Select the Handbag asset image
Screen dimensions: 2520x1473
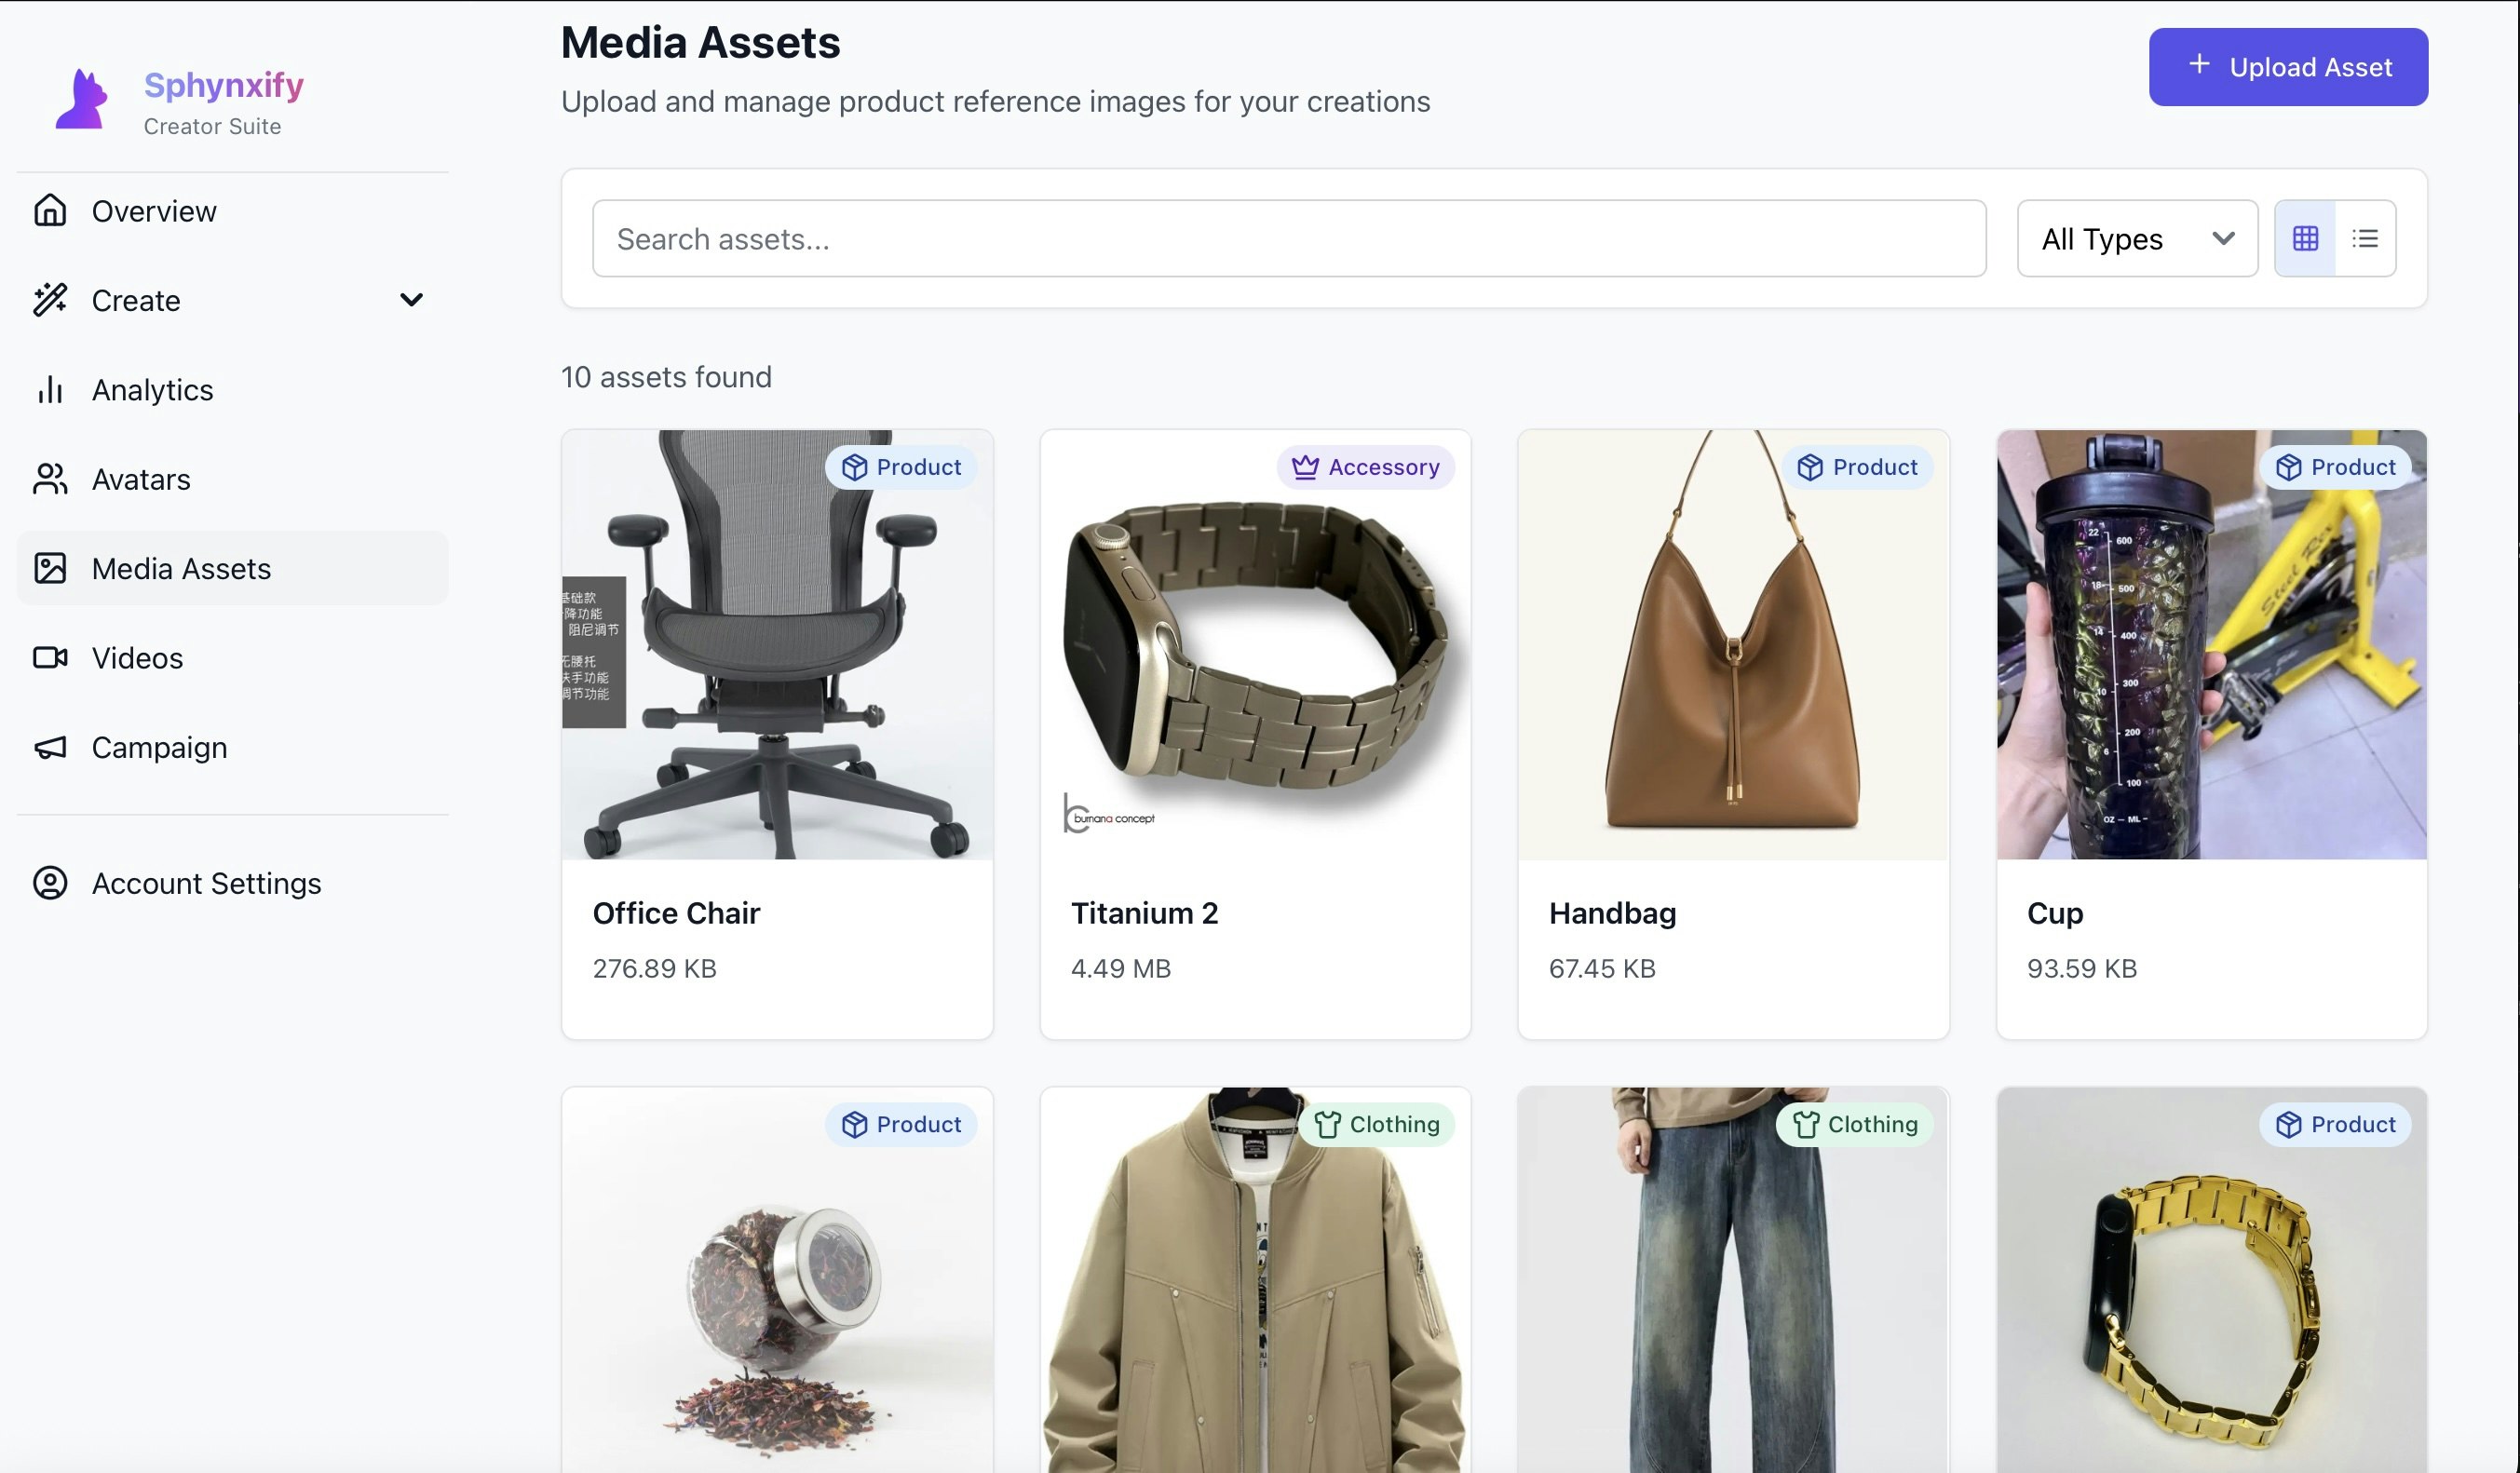click(1733, 645)
